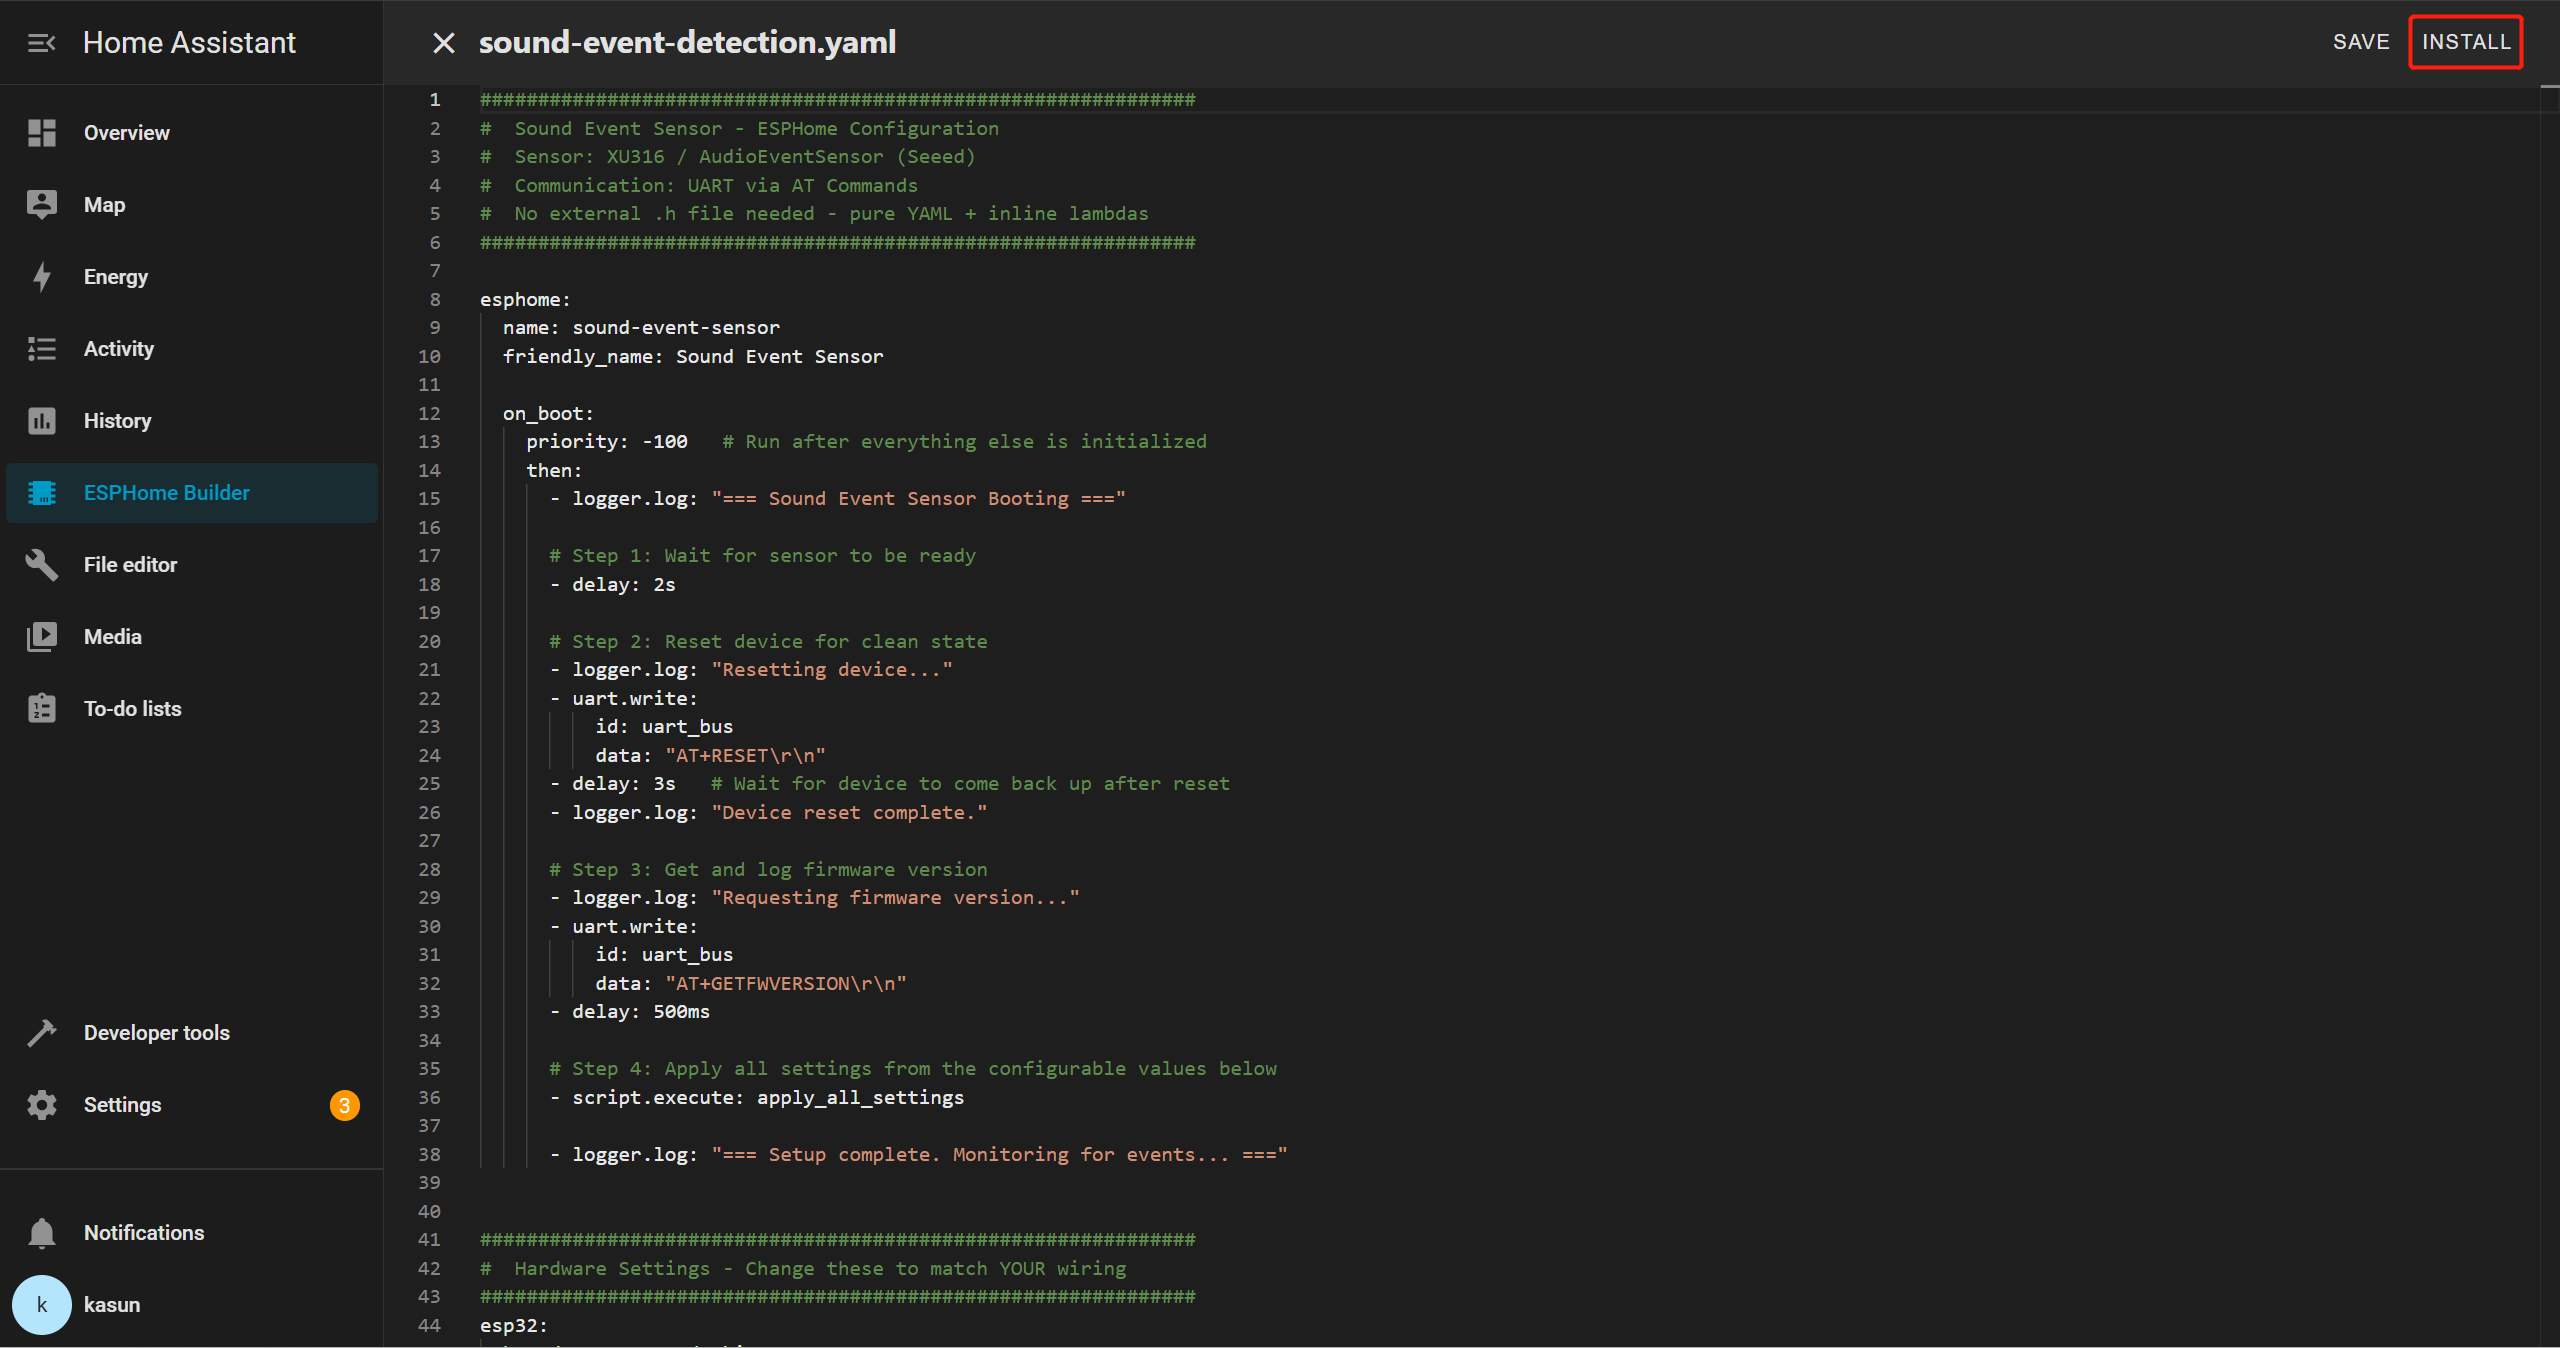Image resolution: width=2560 pixels, height=1348 pixels.
Task: Click the Settings notification badge
Action: [x=344, y=1105]
